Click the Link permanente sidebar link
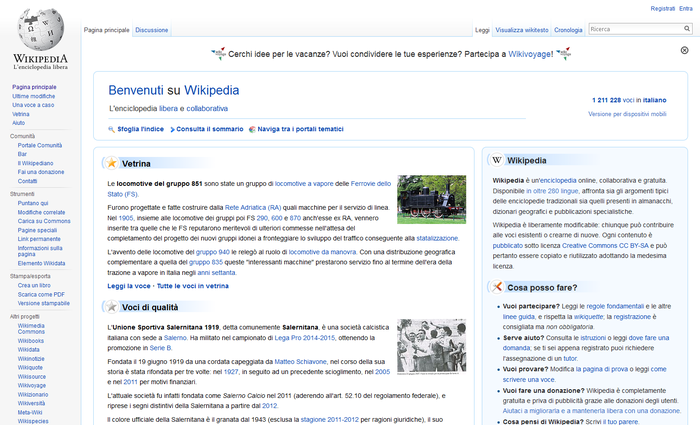This screenshot has width=700, height=425. click(x=39, y=239)
